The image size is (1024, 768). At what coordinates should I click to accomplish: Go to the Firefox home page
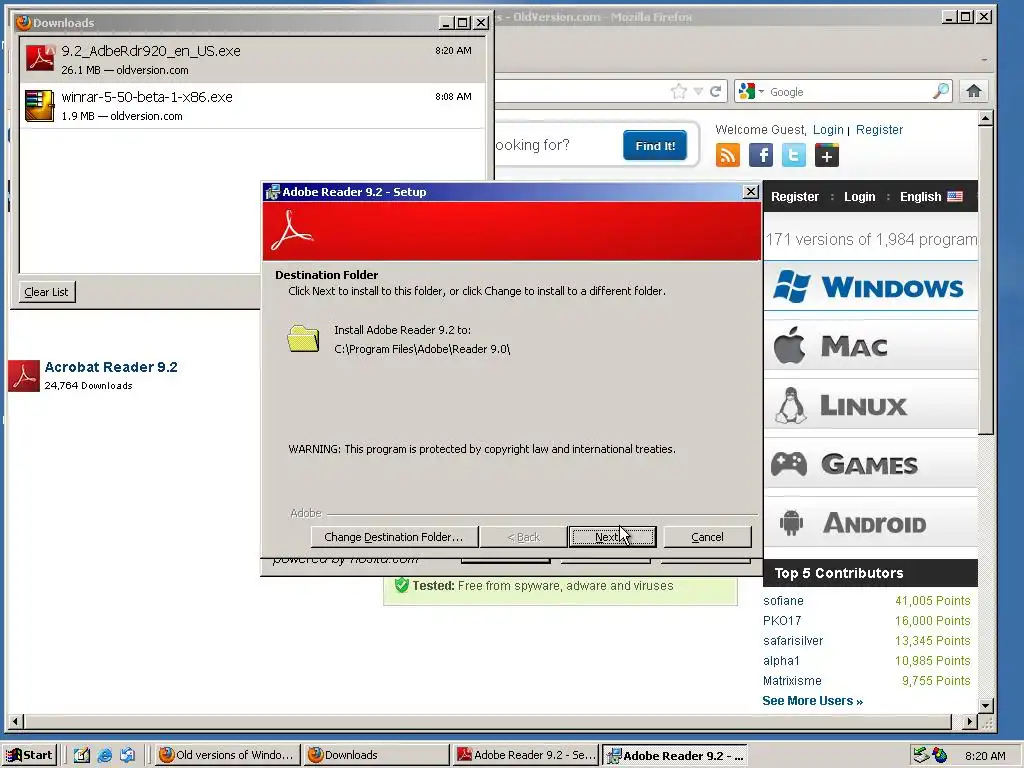(974, 91)
